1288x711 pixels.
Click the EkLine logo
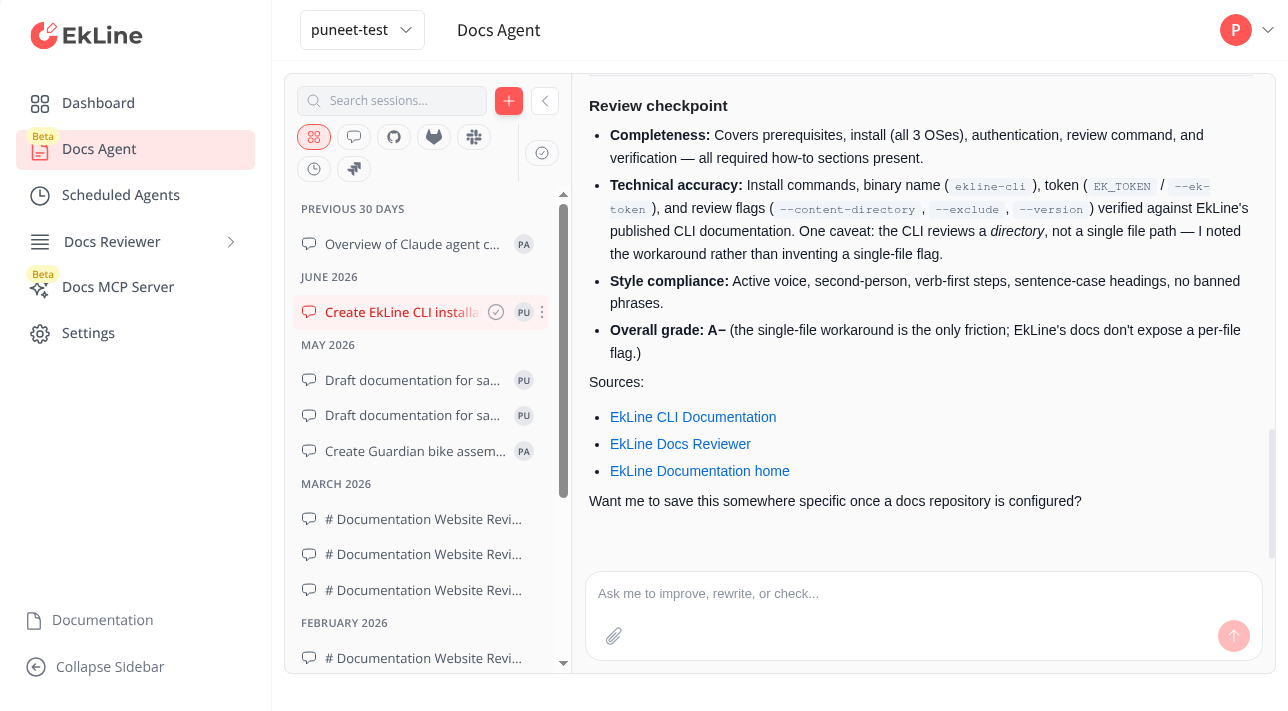[x=86, y=35]
